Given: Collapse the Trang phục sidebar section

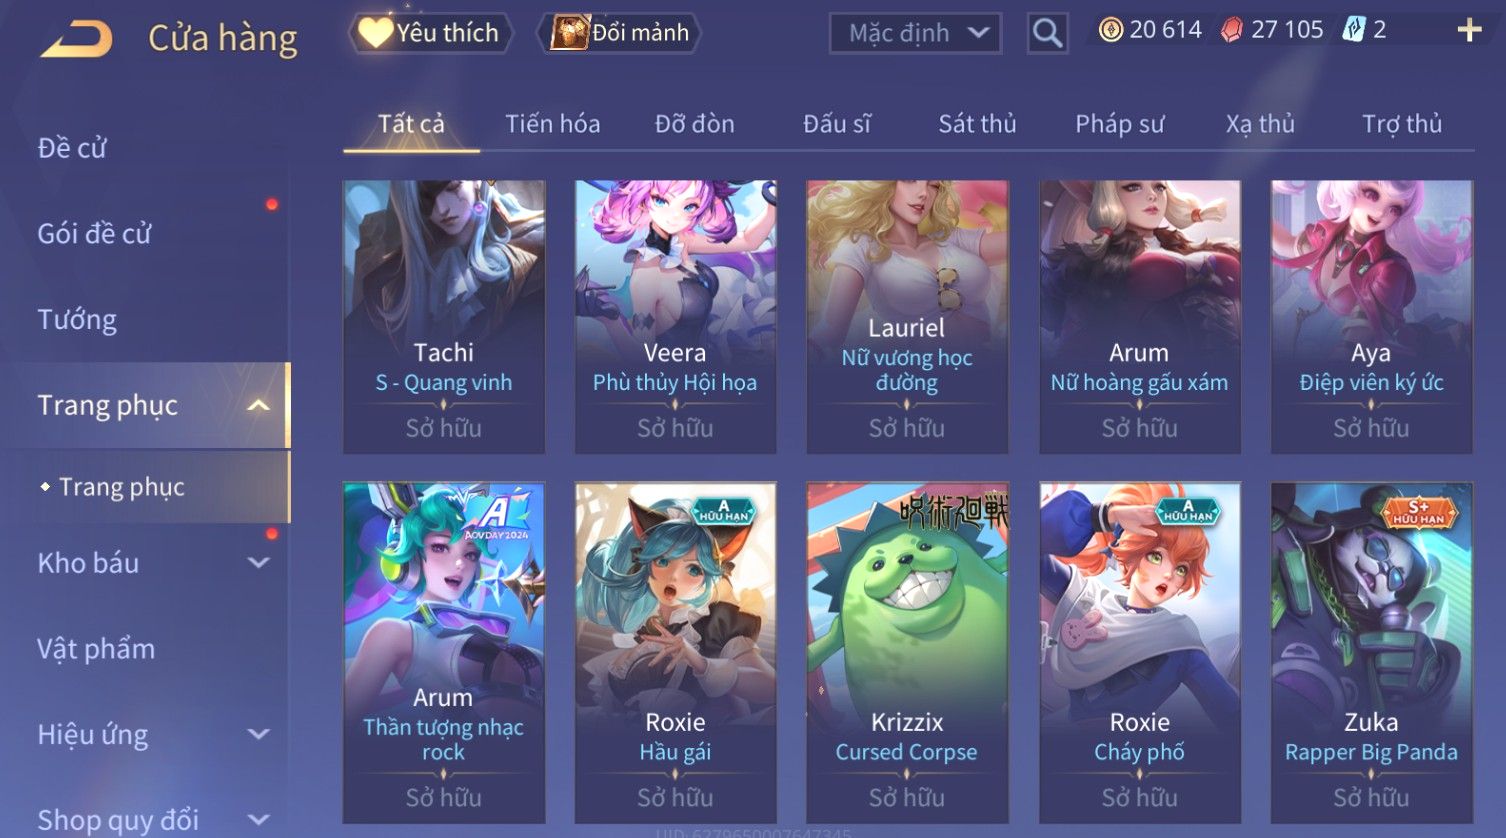Looking at the screenshot, I should click(258, 405).
